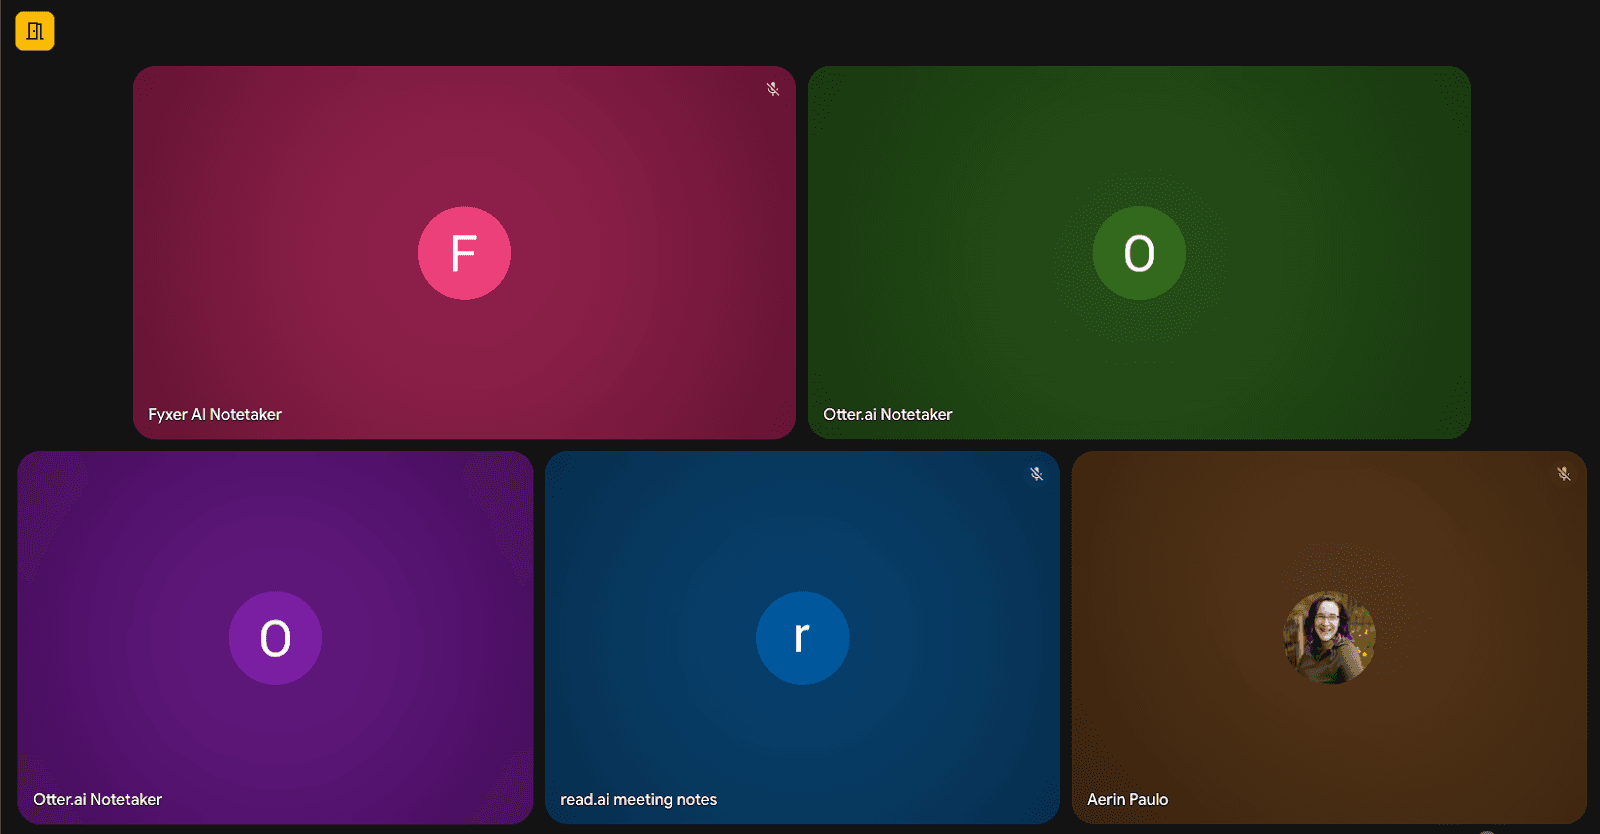This screenshot has height=834, width=1600.
Task: Click the yellow door icon in the top corner
Action: tap(35, 31)
